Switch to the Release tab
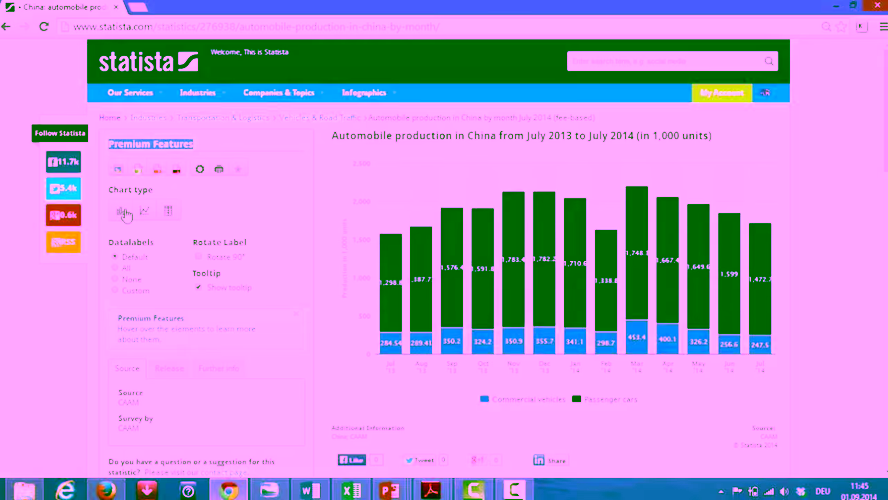This screenshot has width=888, height=500. pos(169,369)
